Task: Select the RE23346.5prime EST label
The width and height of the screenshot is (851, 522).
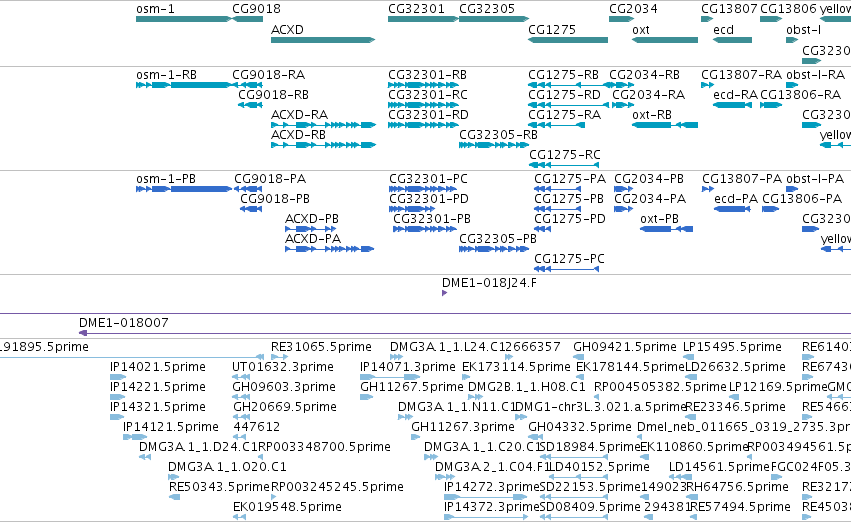Action: coord(735,407)
